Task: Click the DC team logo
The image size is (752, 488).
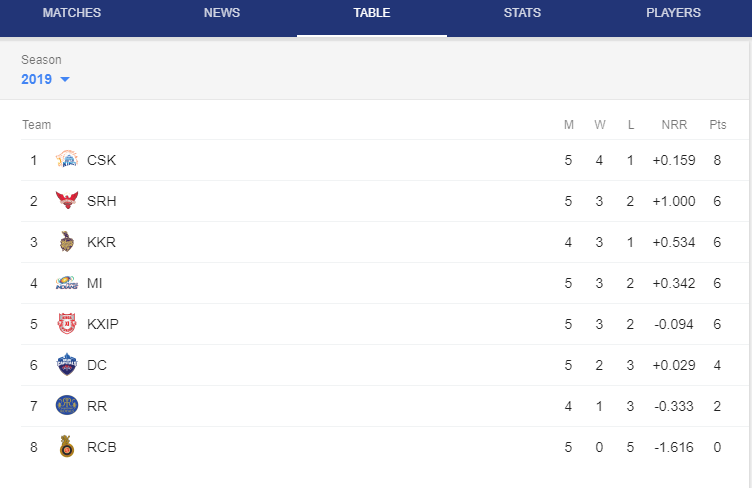Action: [x=67, y=365]
